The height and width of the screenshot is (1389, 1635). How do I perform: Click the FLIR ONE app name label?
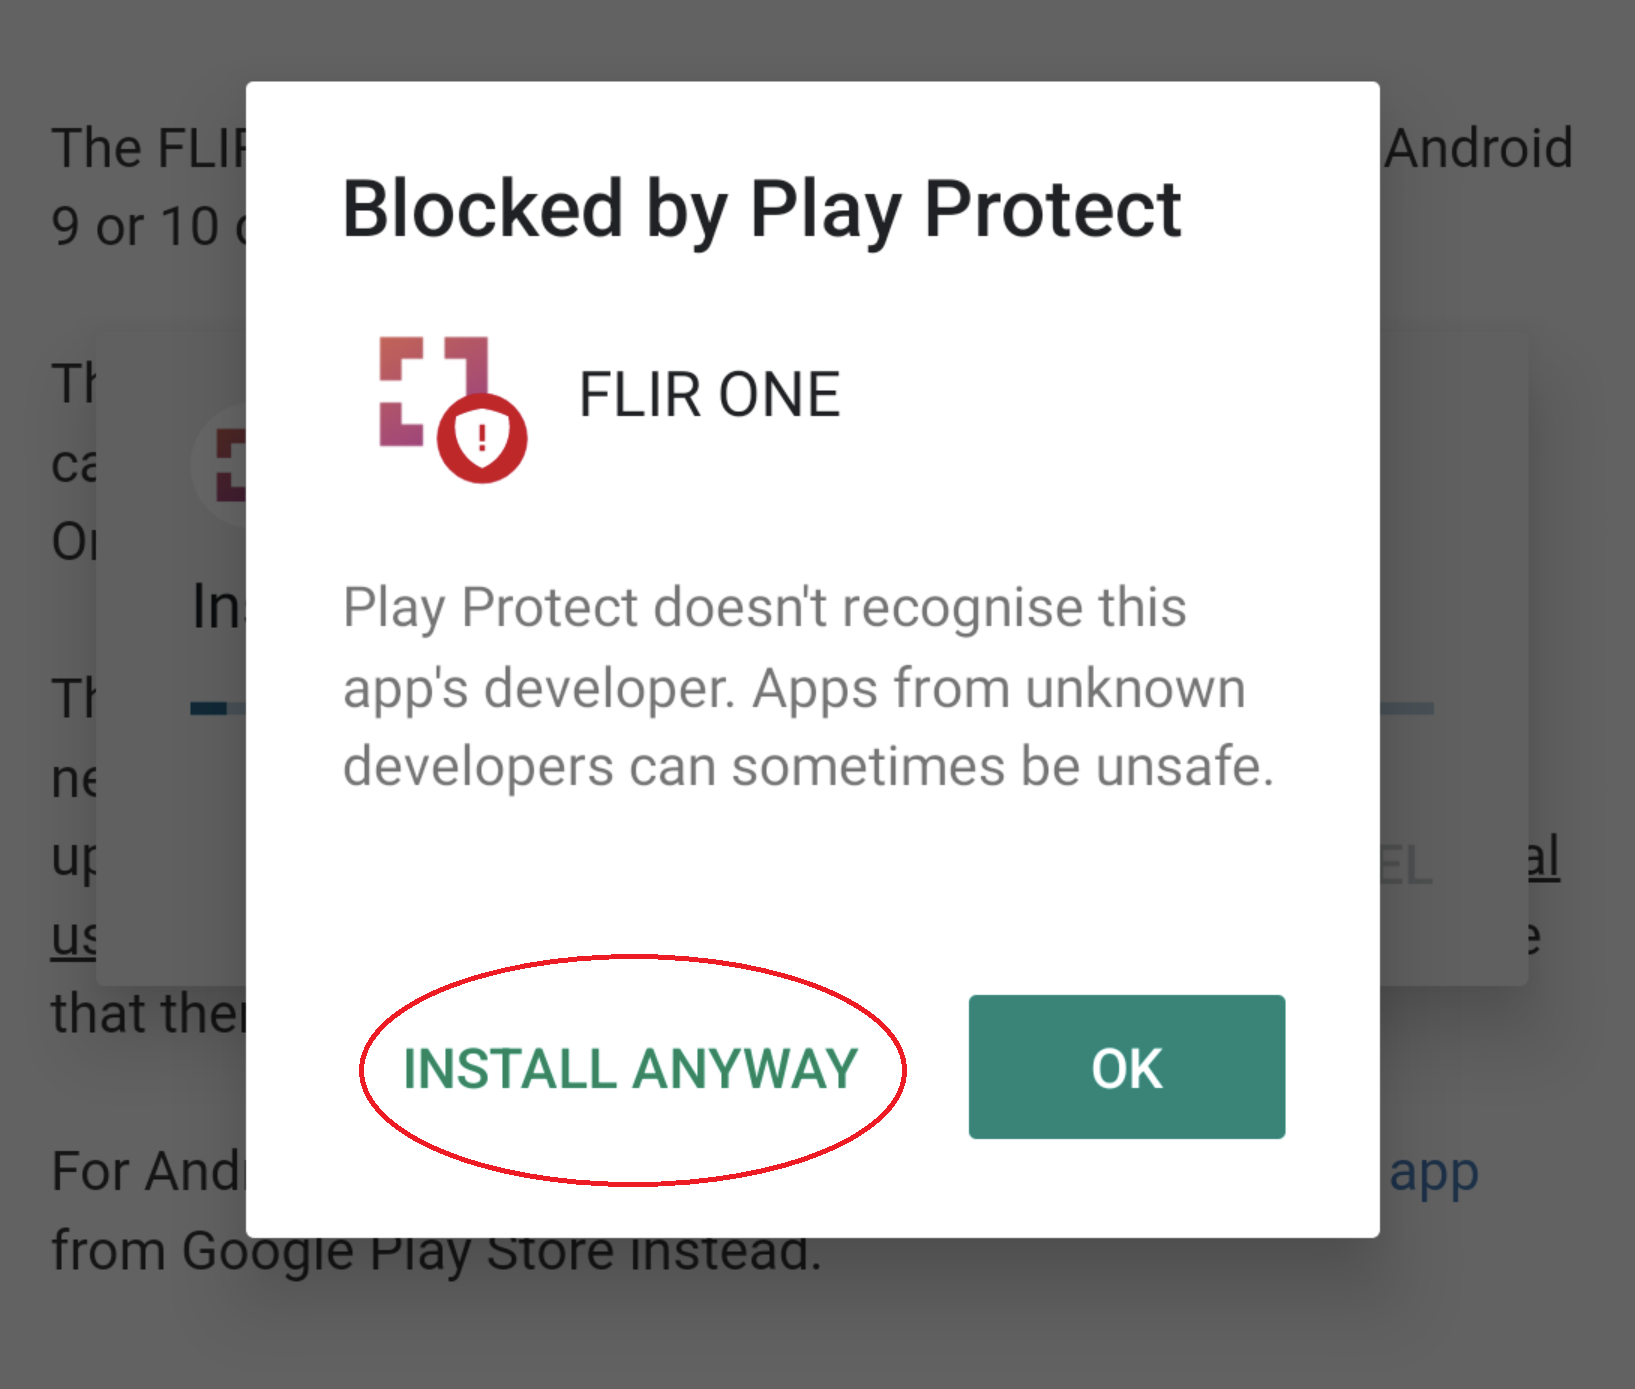tap(710, 394)
